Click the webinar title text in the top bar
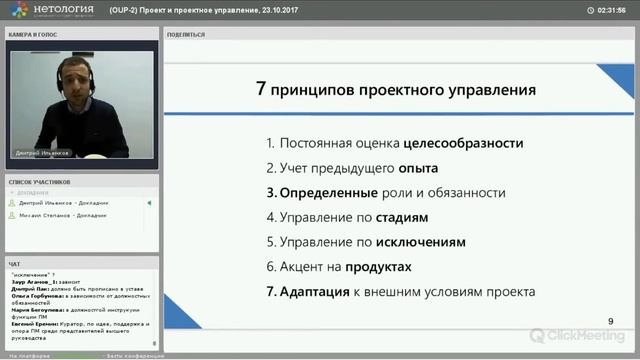 tap(204, 10)
